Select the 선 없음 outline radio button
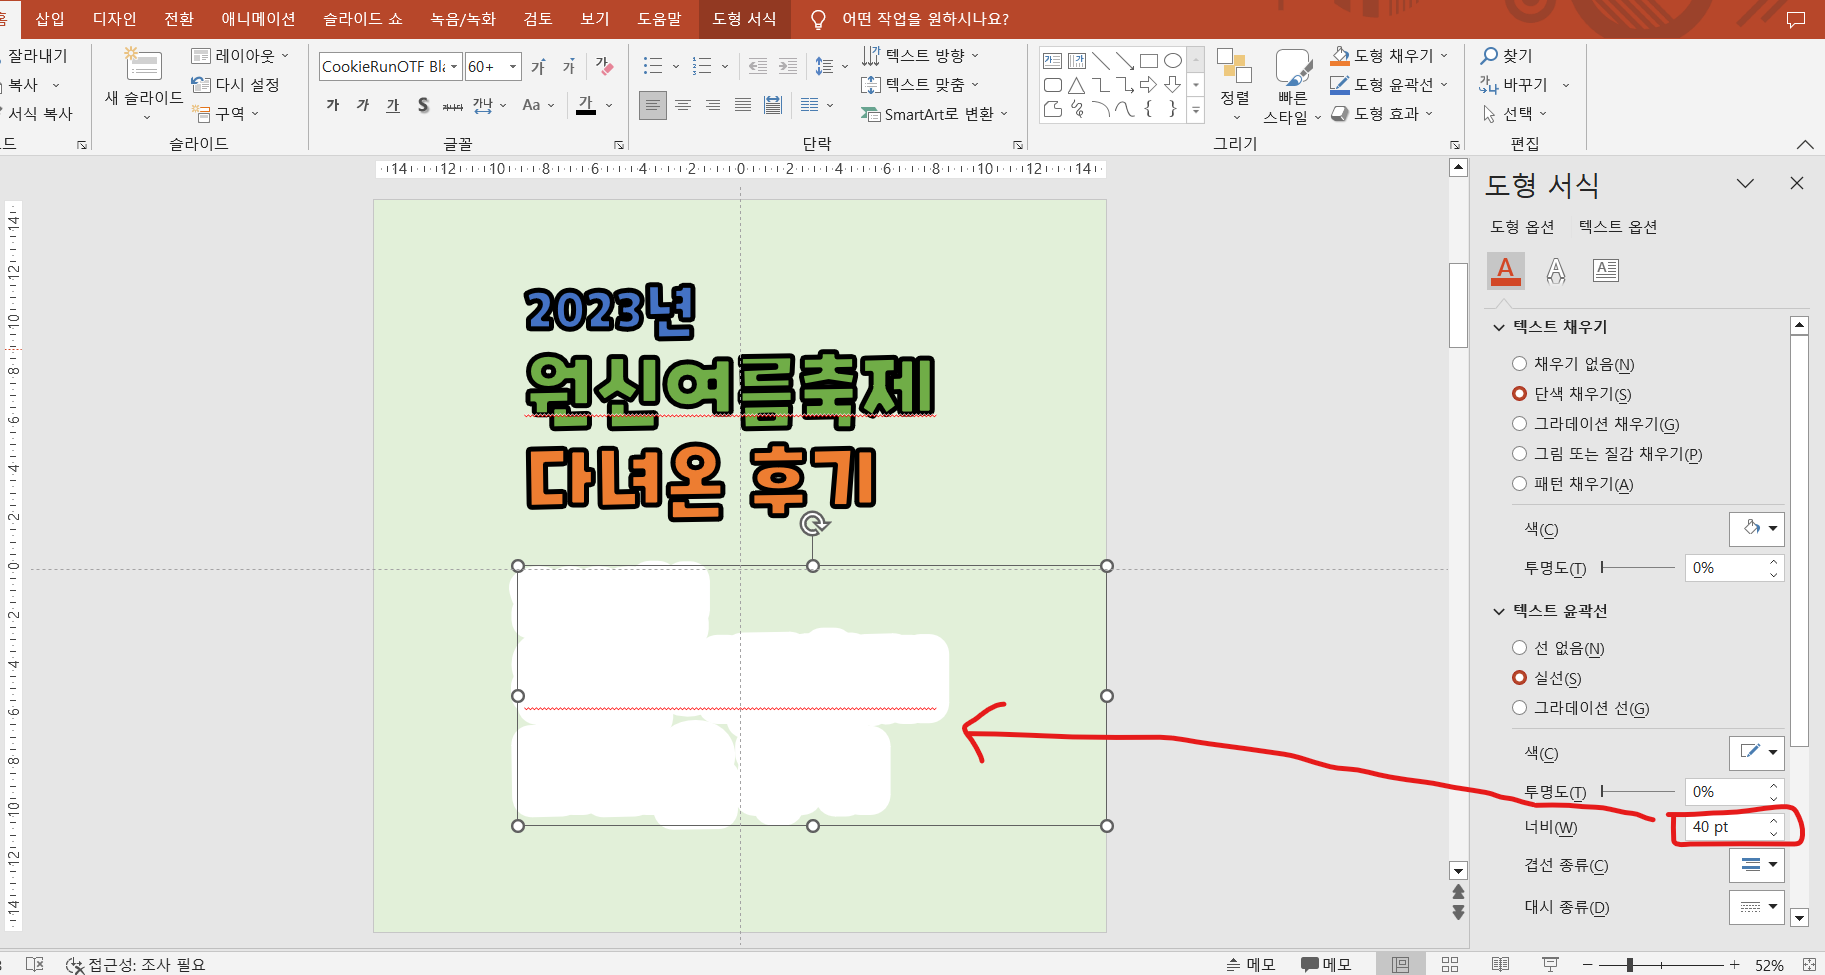 coord(1519,648)
